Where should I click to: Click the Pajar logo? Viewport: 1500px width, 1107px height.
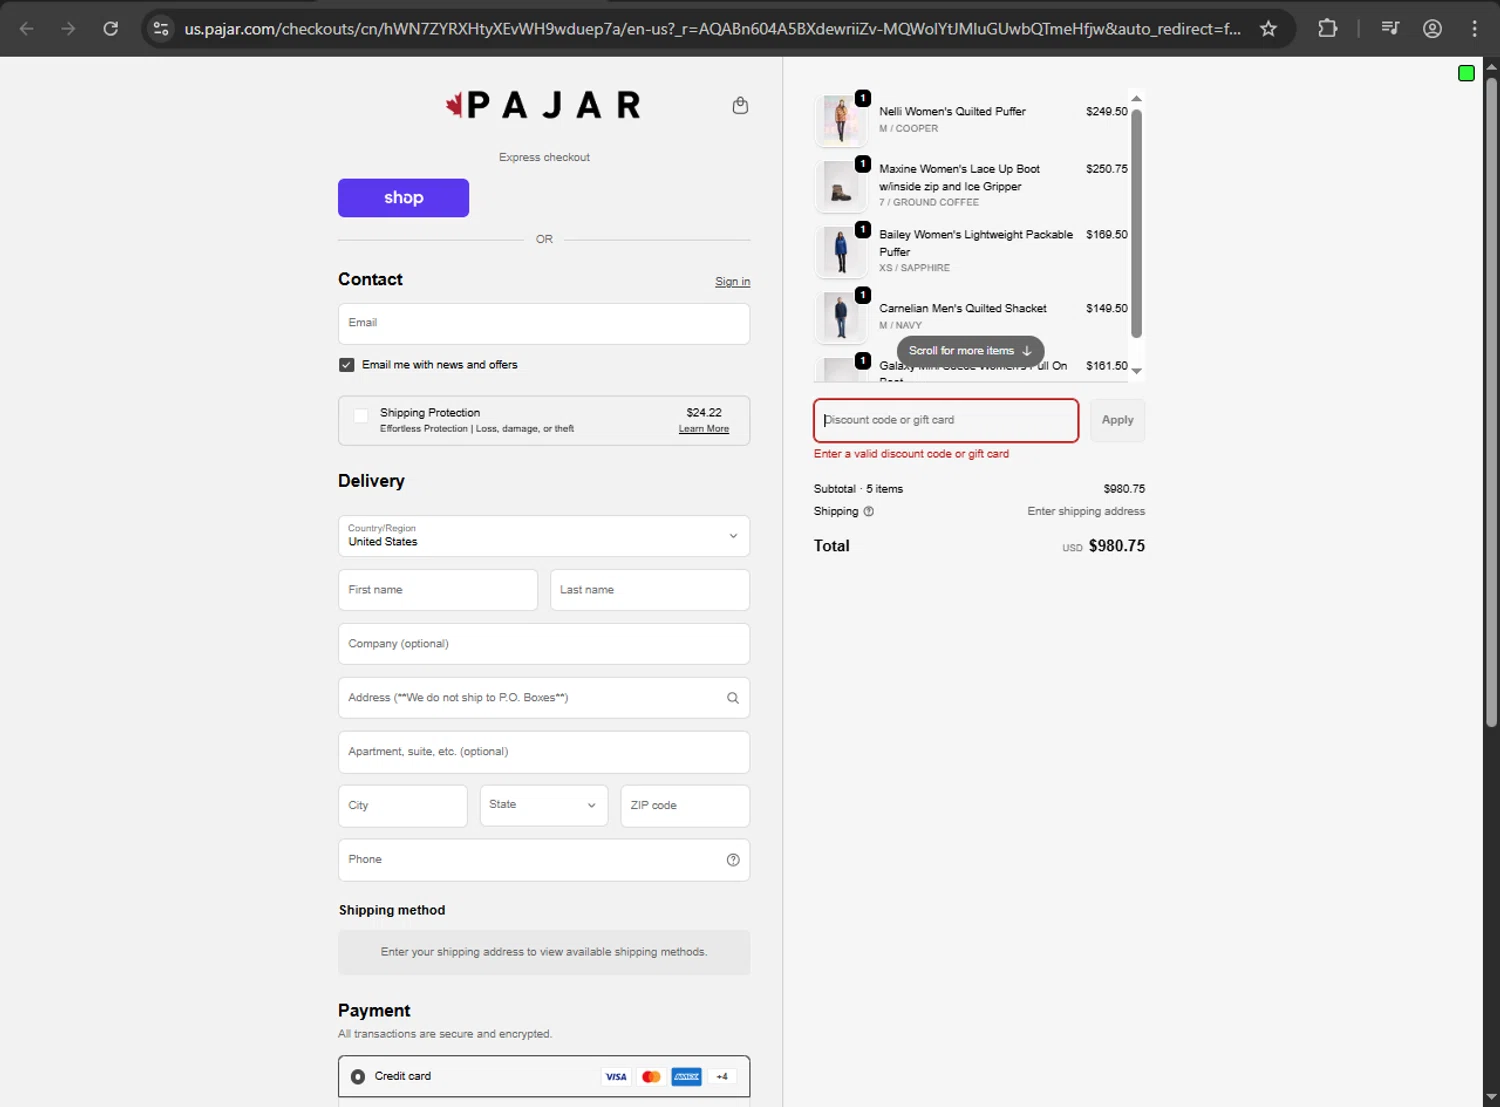pos(543,105)
